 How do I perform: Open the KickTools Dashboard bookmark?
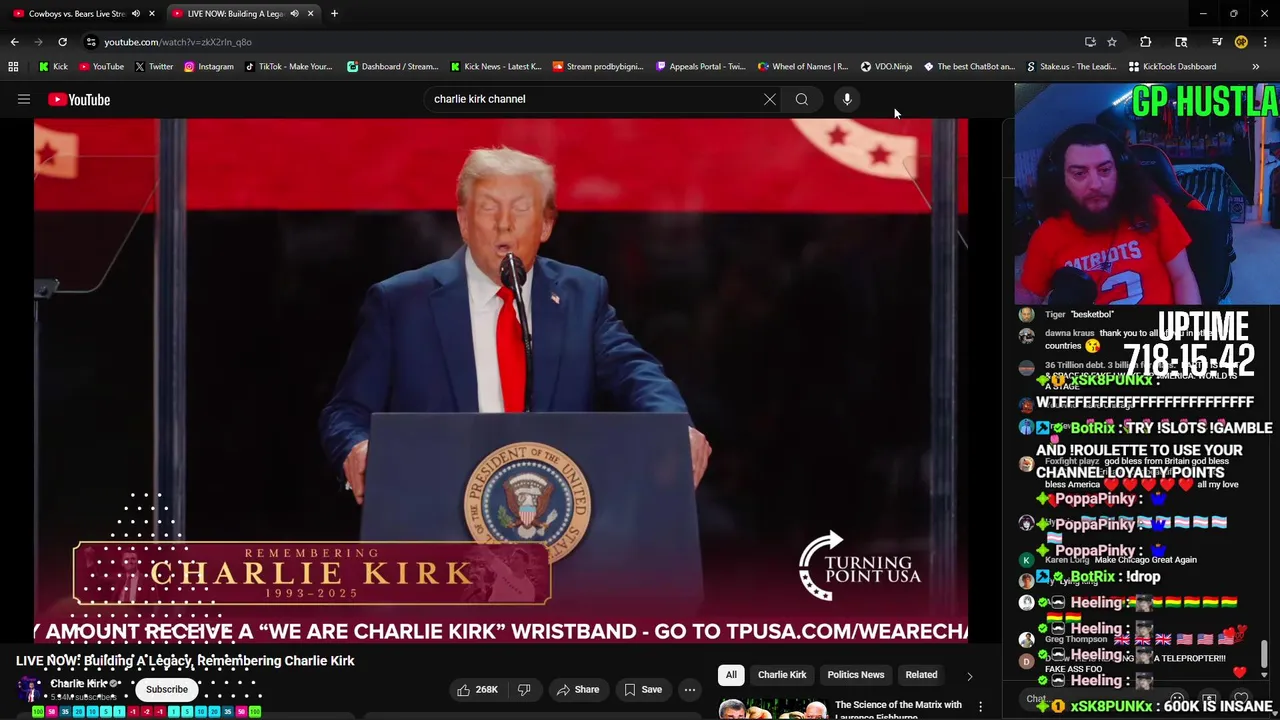click(x=1172, y=66)
